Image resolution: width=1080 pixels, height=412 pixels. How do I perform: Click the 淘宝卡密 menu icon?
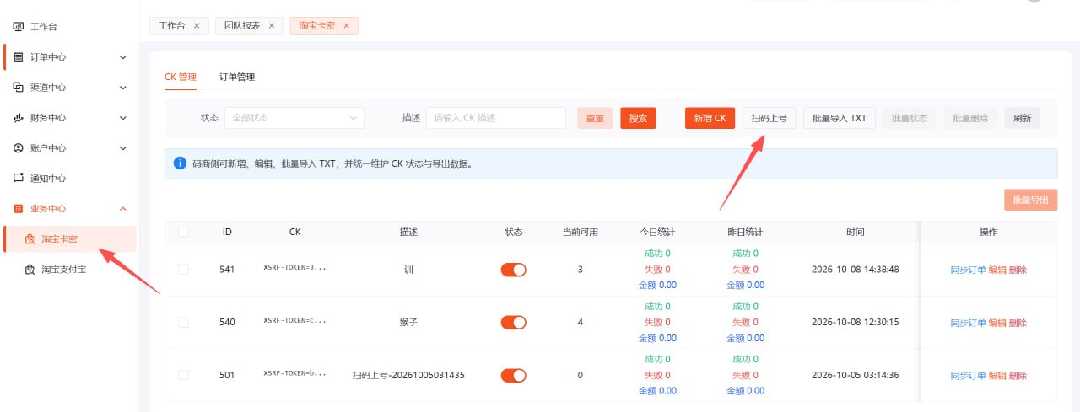point(30,239)
